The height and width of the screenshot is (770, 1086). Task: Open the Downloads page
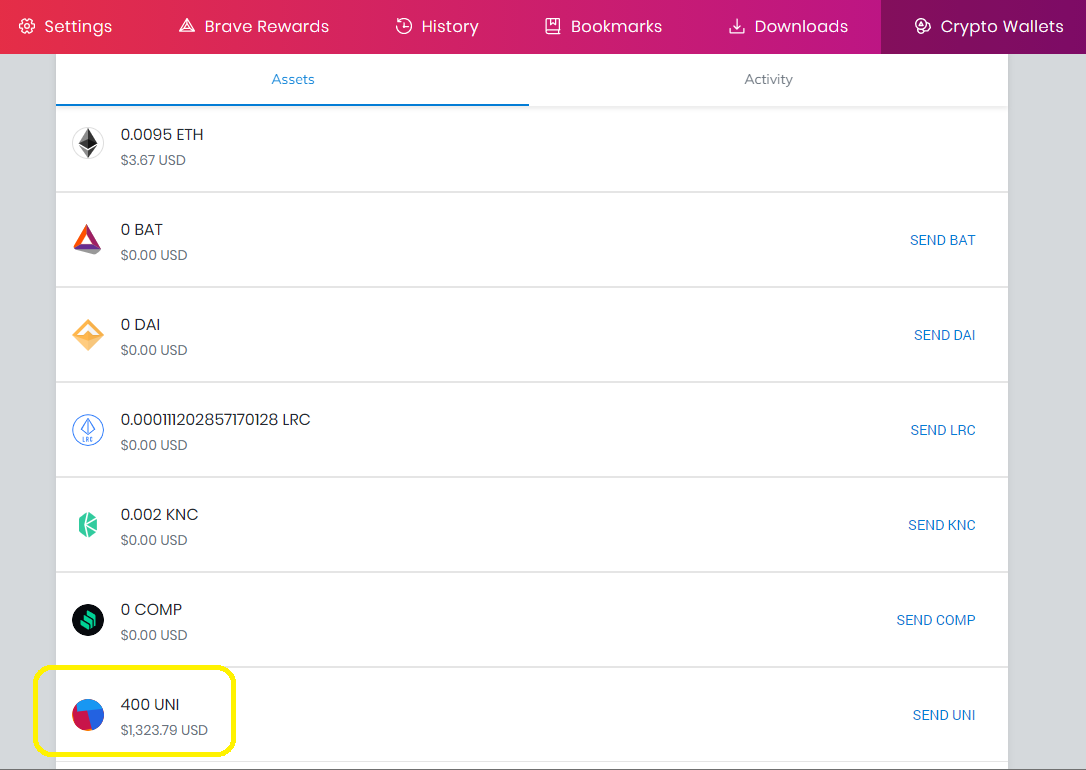tap(789, 26)
